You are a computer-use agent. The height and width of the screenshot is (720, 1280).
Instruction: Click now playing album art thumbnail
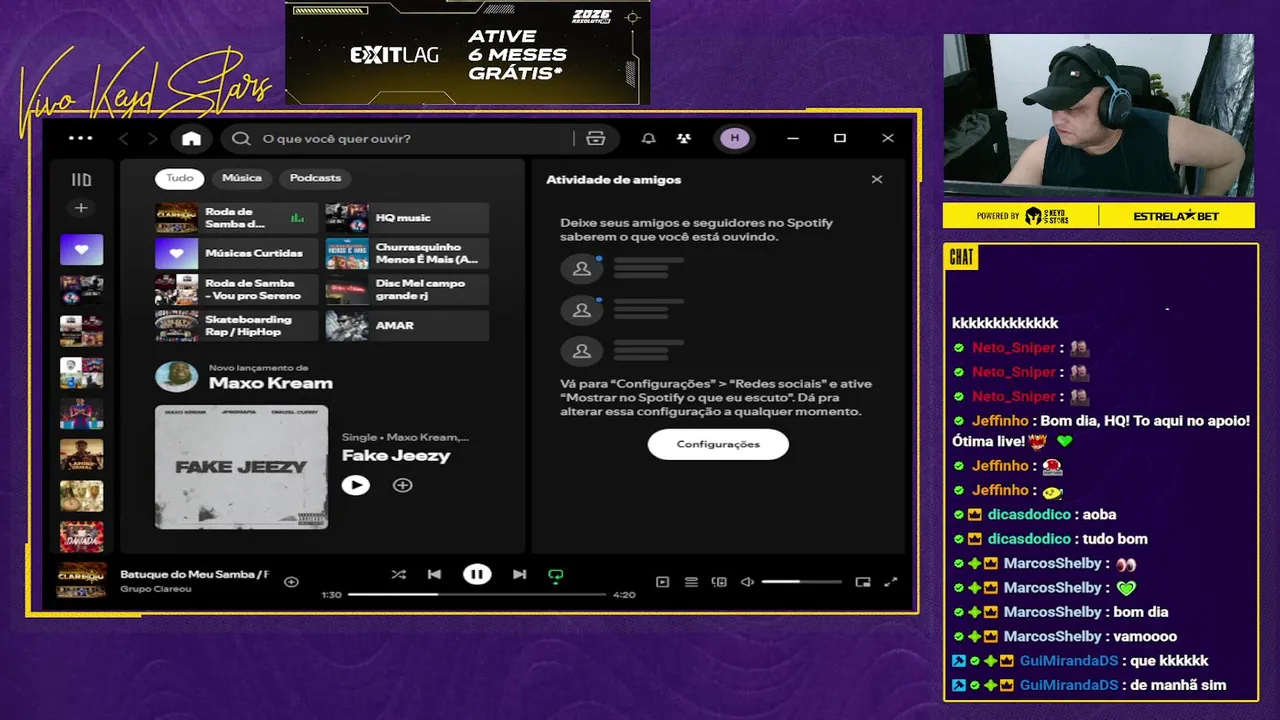tap(81, 581)
